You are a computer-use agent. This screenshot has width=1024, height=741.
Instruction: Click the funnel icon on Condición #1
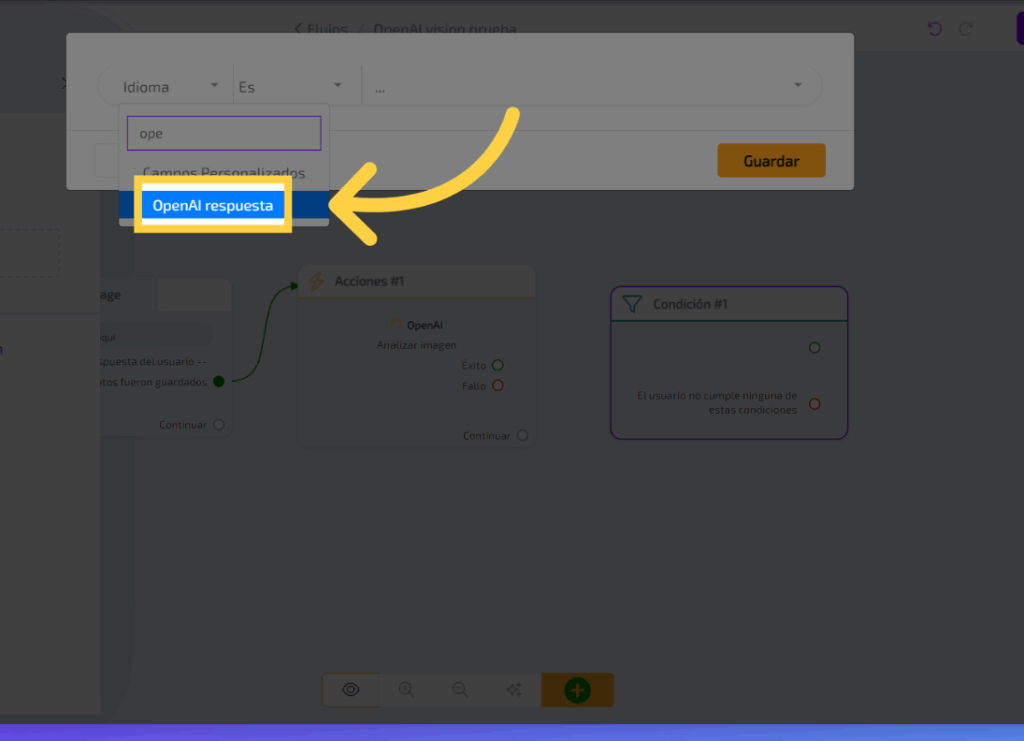point(631,304)
